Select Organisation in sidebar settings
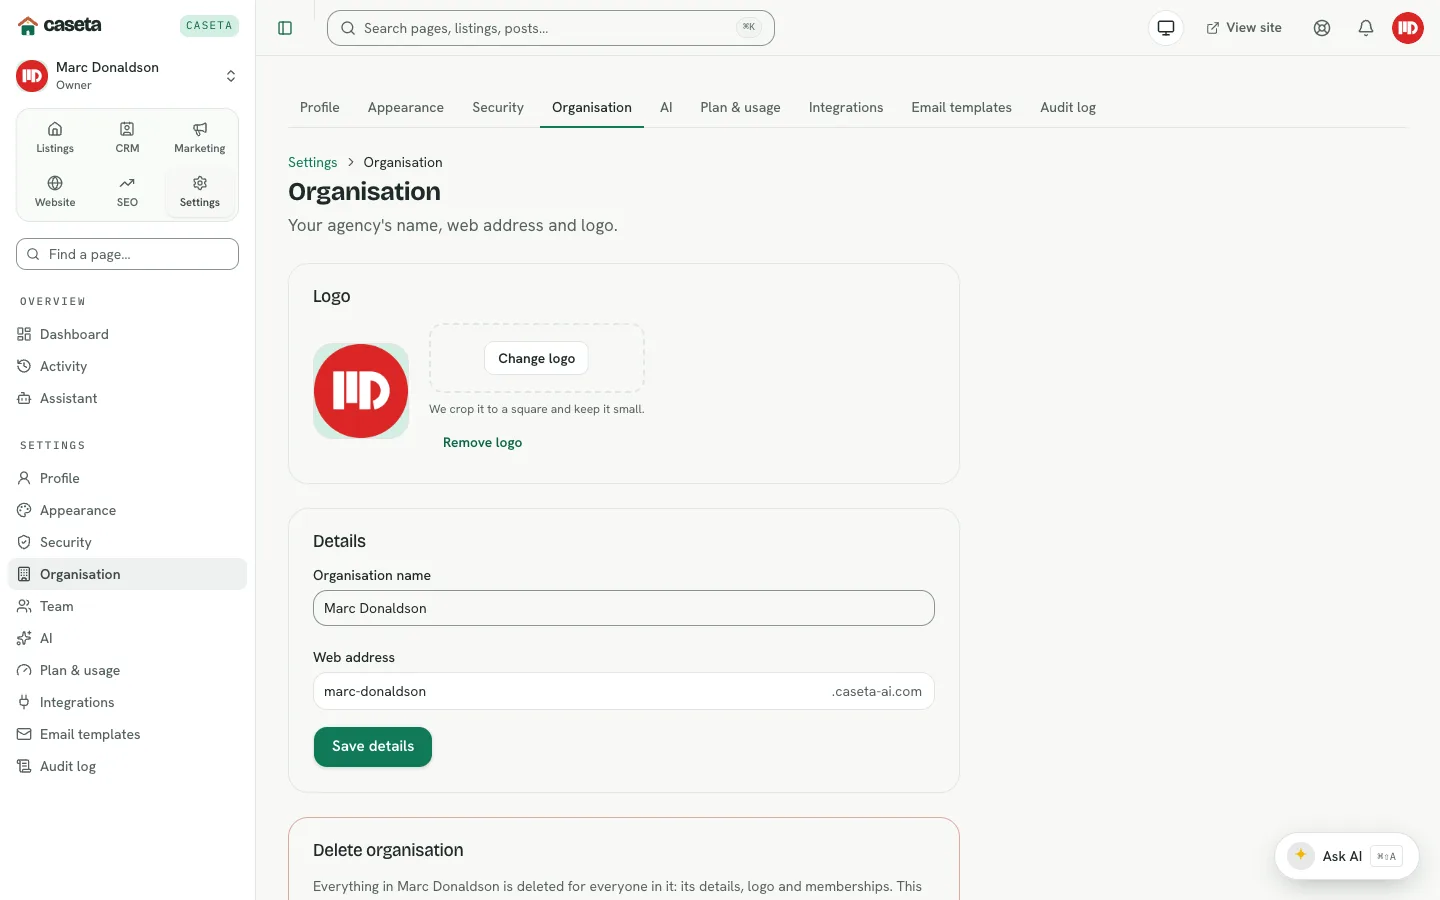The width and height of the screenshot is (1440, 900). tap(127, 574)
